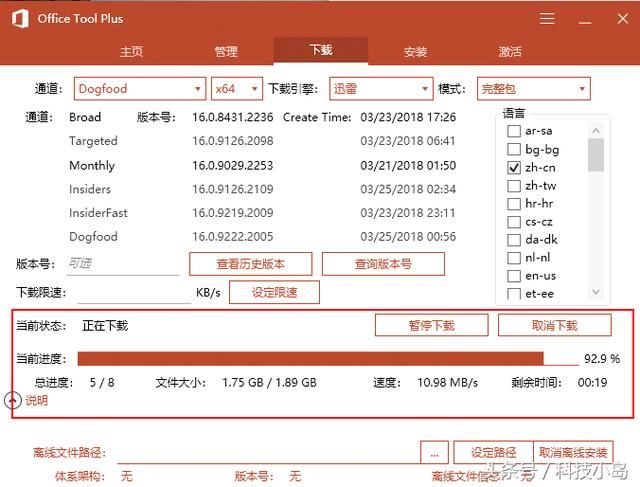Click the 5 / 8 total progress value
The height and width of the screenshot is (487, 640).
click(102, 382)
